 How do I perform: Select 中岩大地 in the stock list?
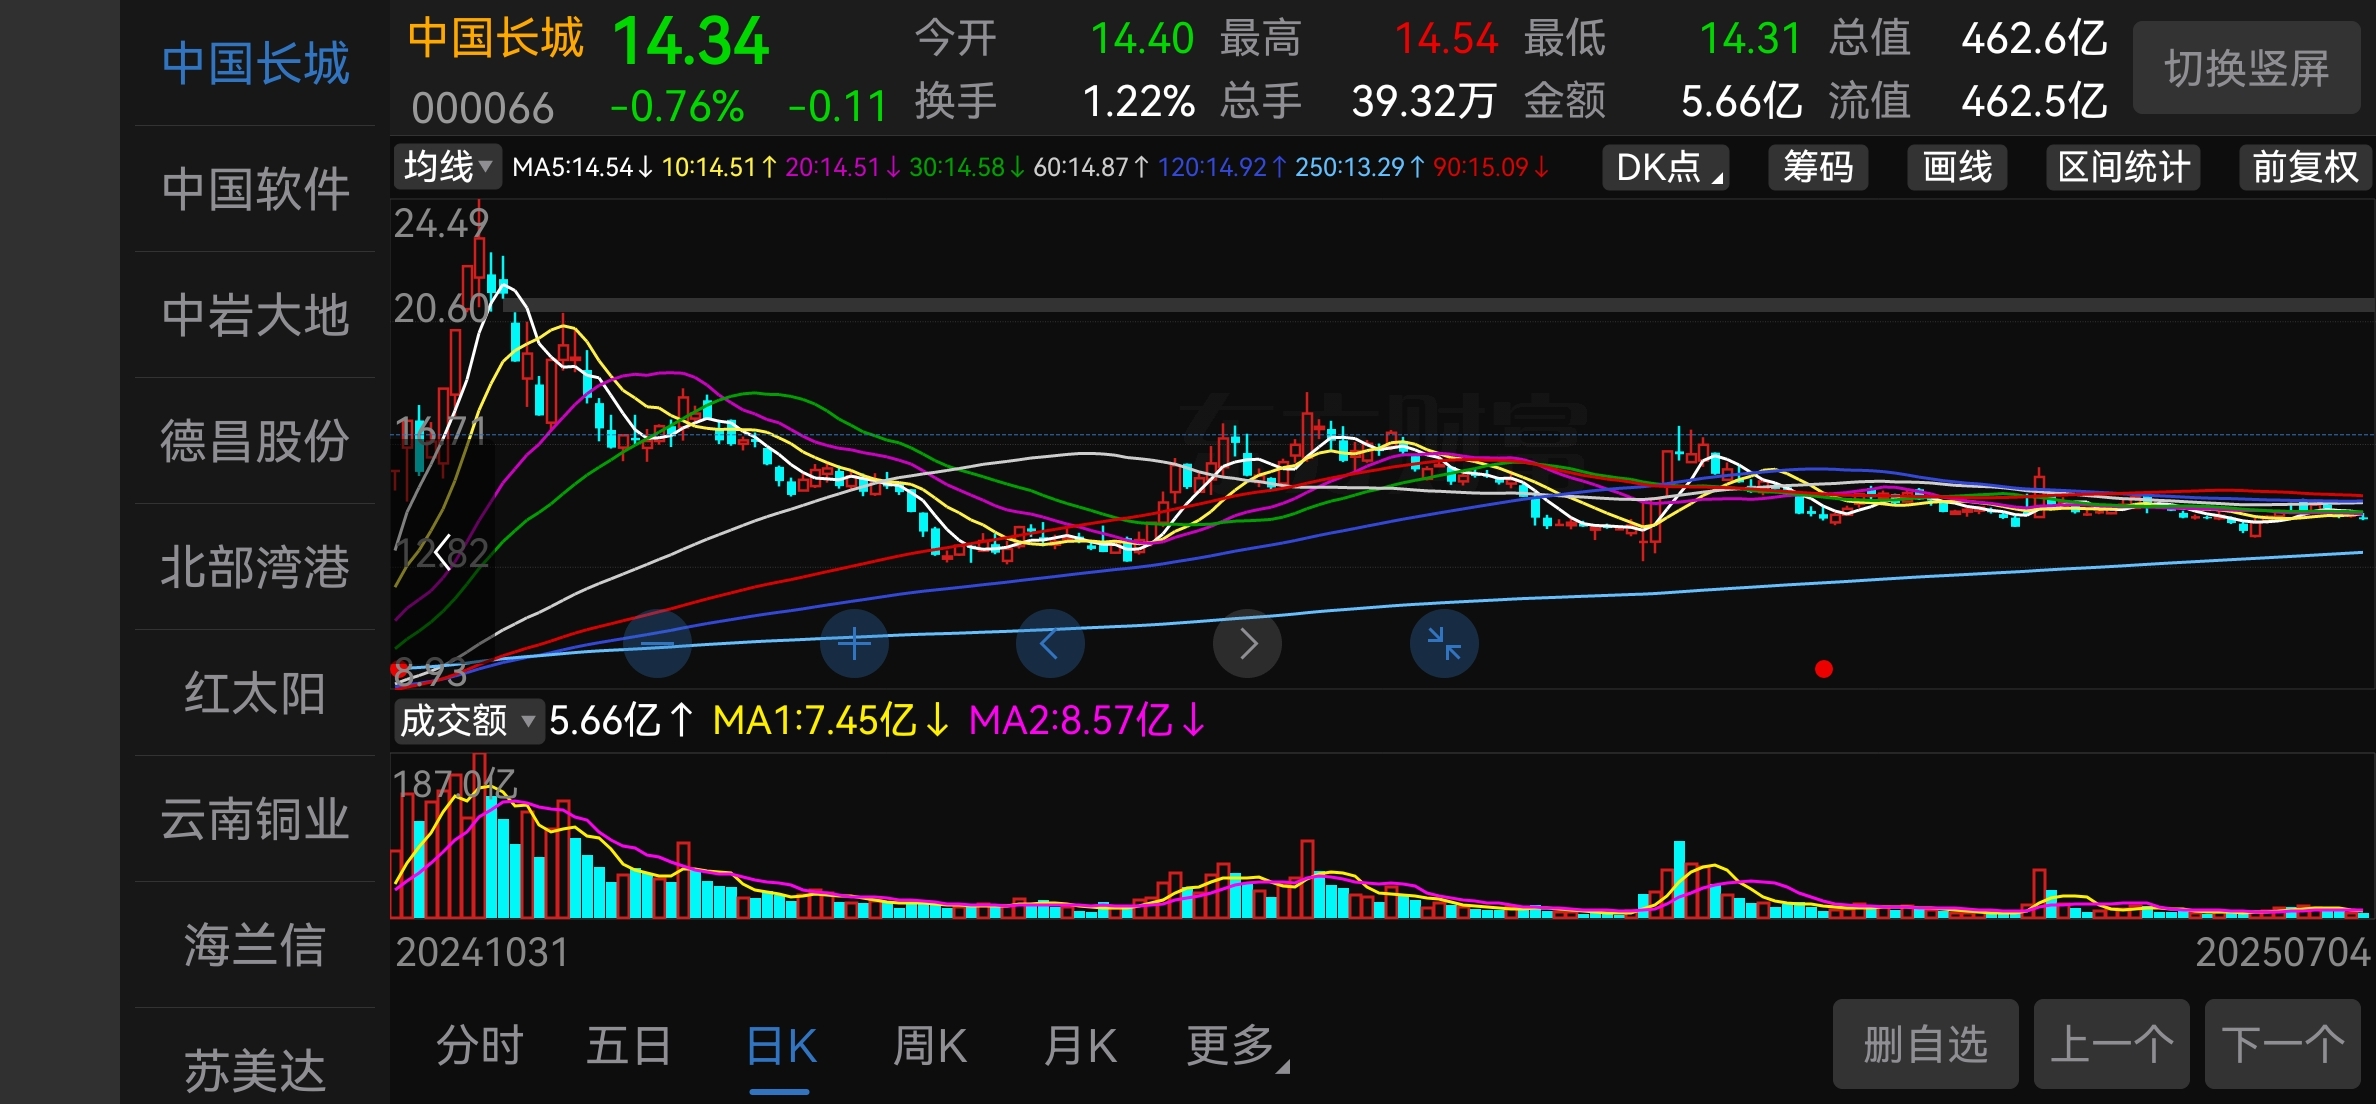tap(255, 315)
